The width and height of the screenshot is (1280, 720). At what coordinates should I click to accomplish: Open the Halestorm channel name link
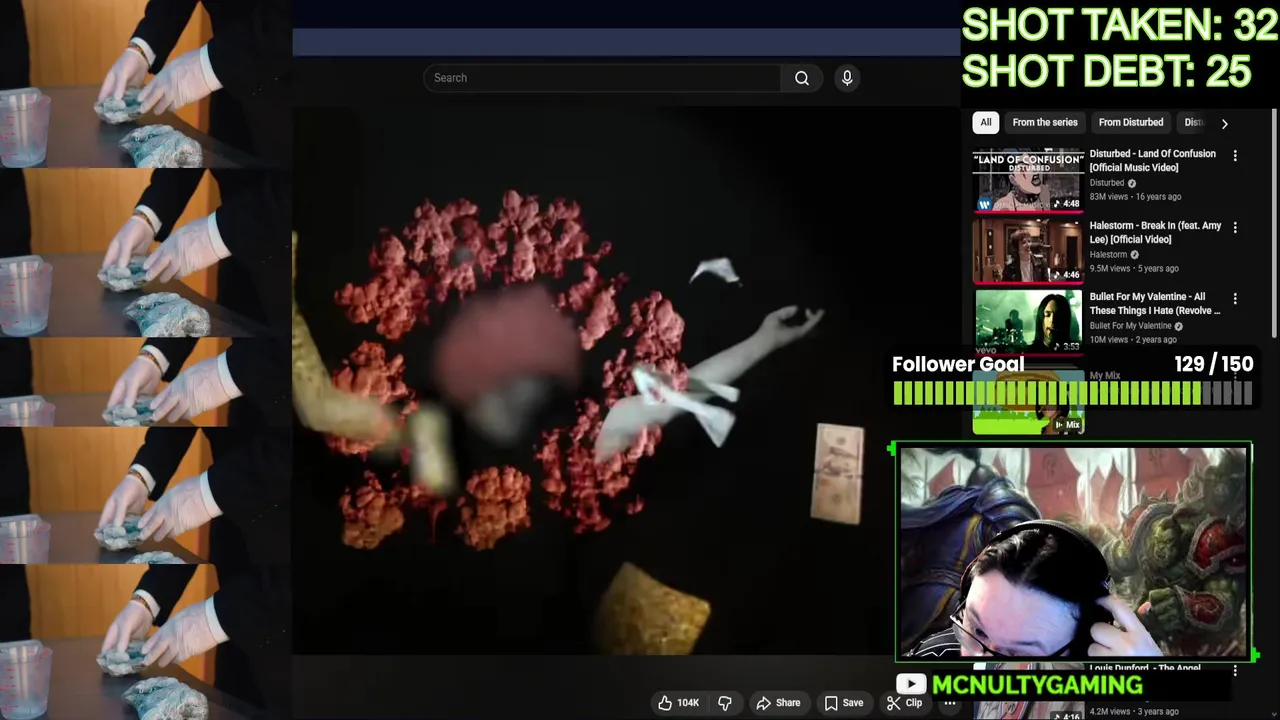coord(1108,255)
